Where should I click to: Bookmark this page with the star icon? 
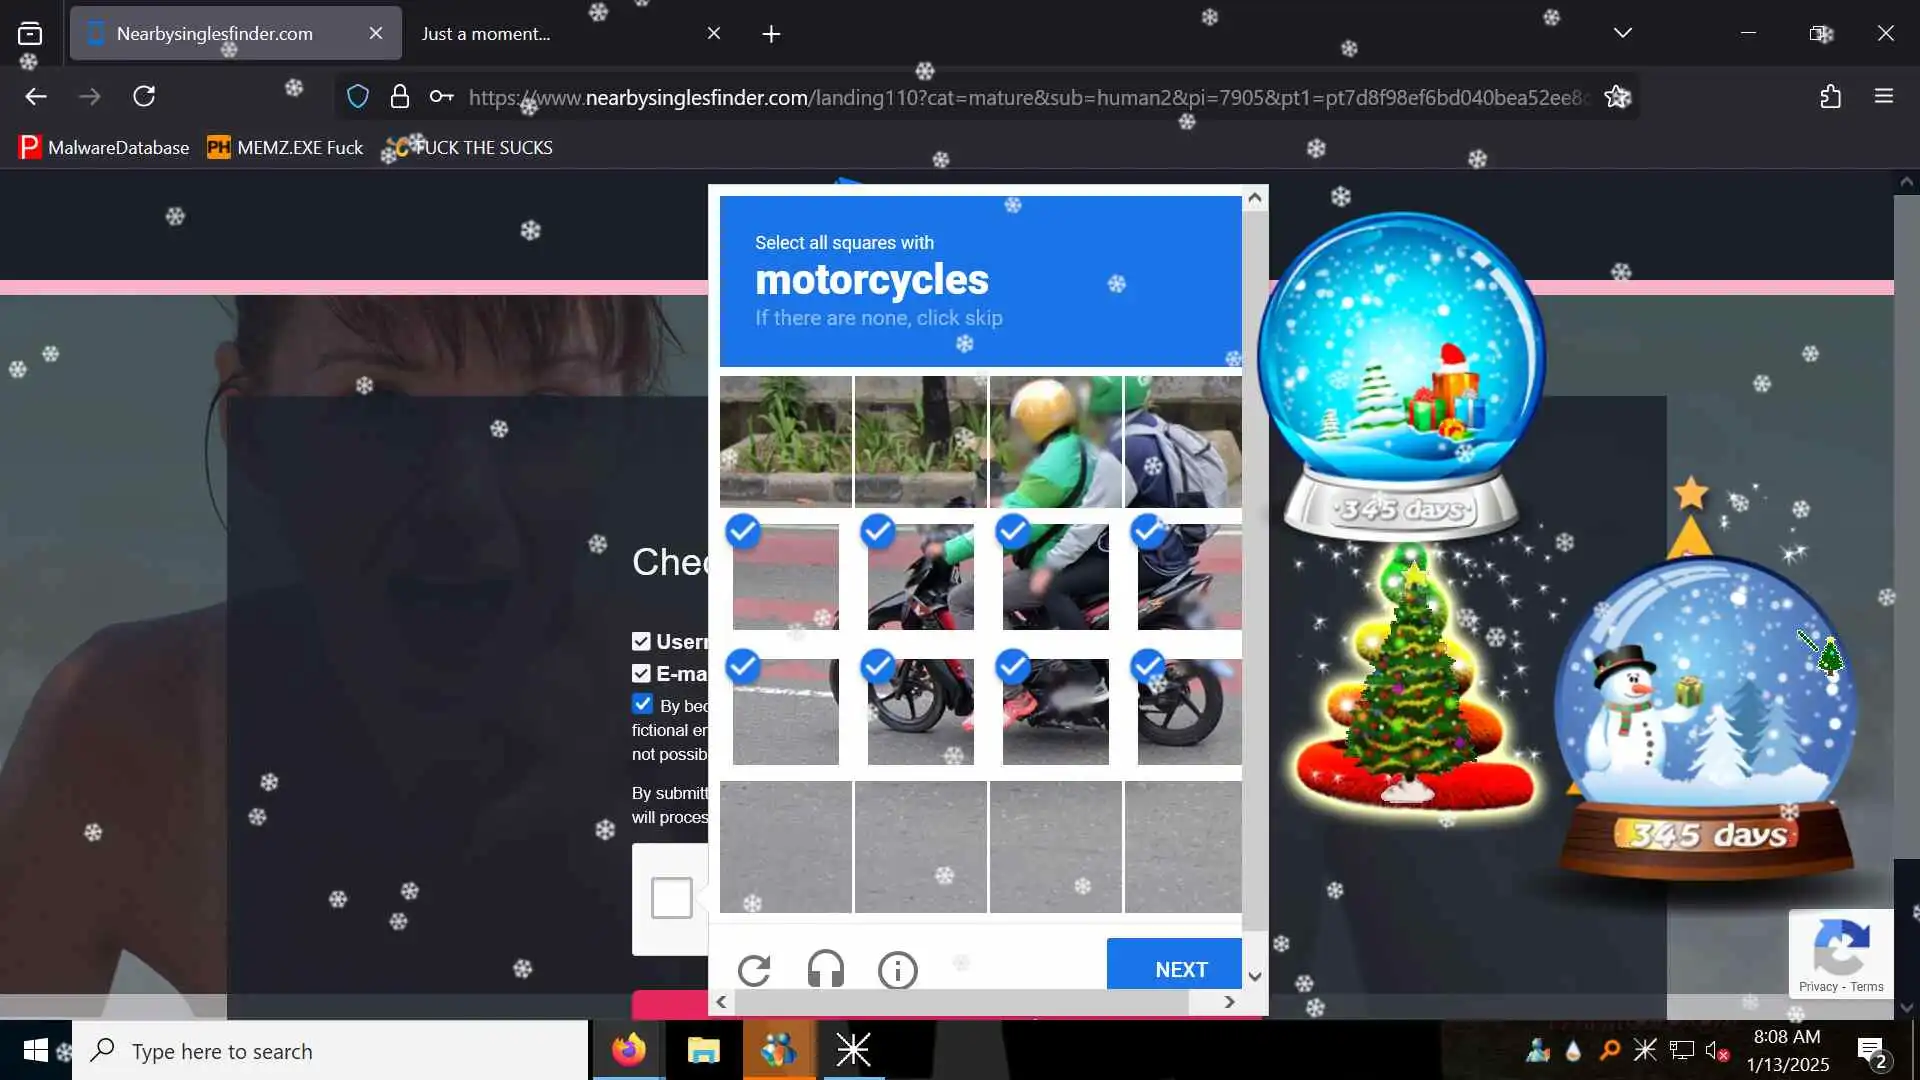pyautogui.click(x=1616, y=96)
